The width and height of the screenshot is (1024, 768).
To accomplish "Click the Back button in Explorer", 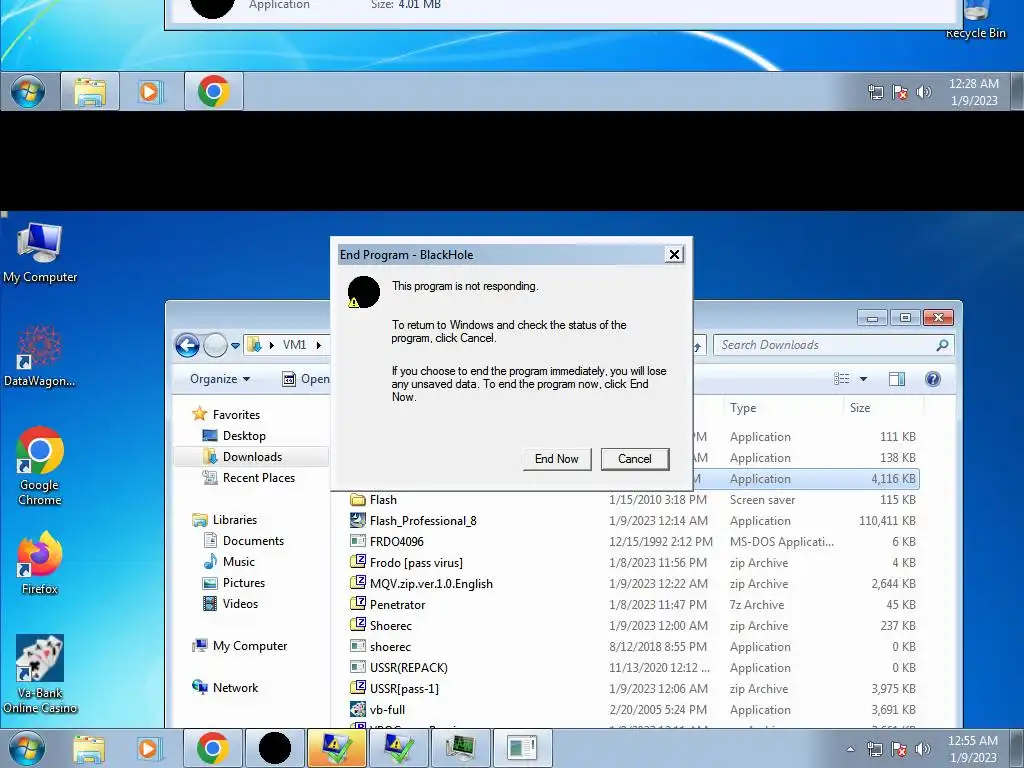I will pyautogui.click(x=187, y=345).
